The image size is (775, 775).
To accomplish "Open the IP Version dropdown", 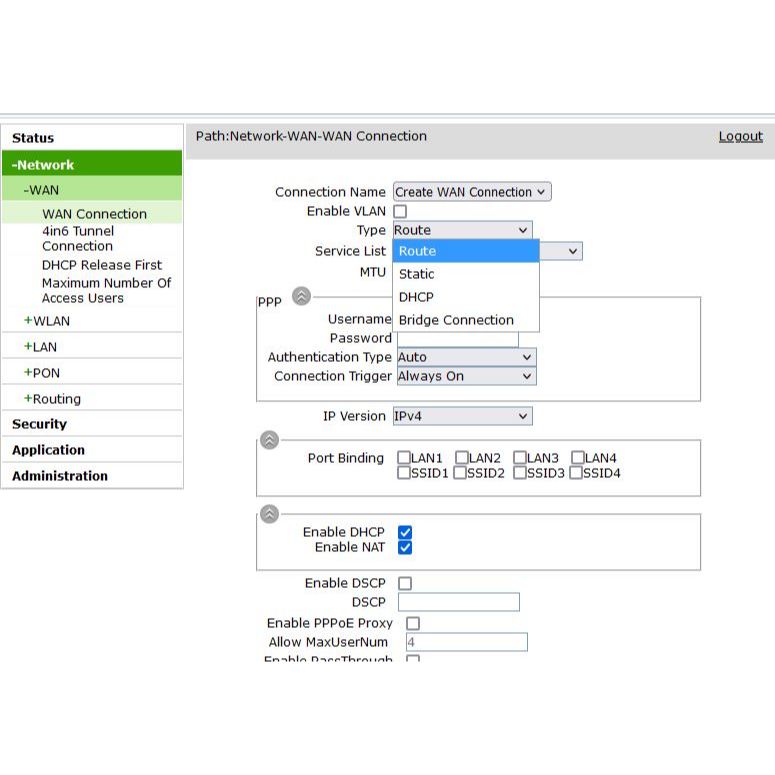I will tap(462, 416).
